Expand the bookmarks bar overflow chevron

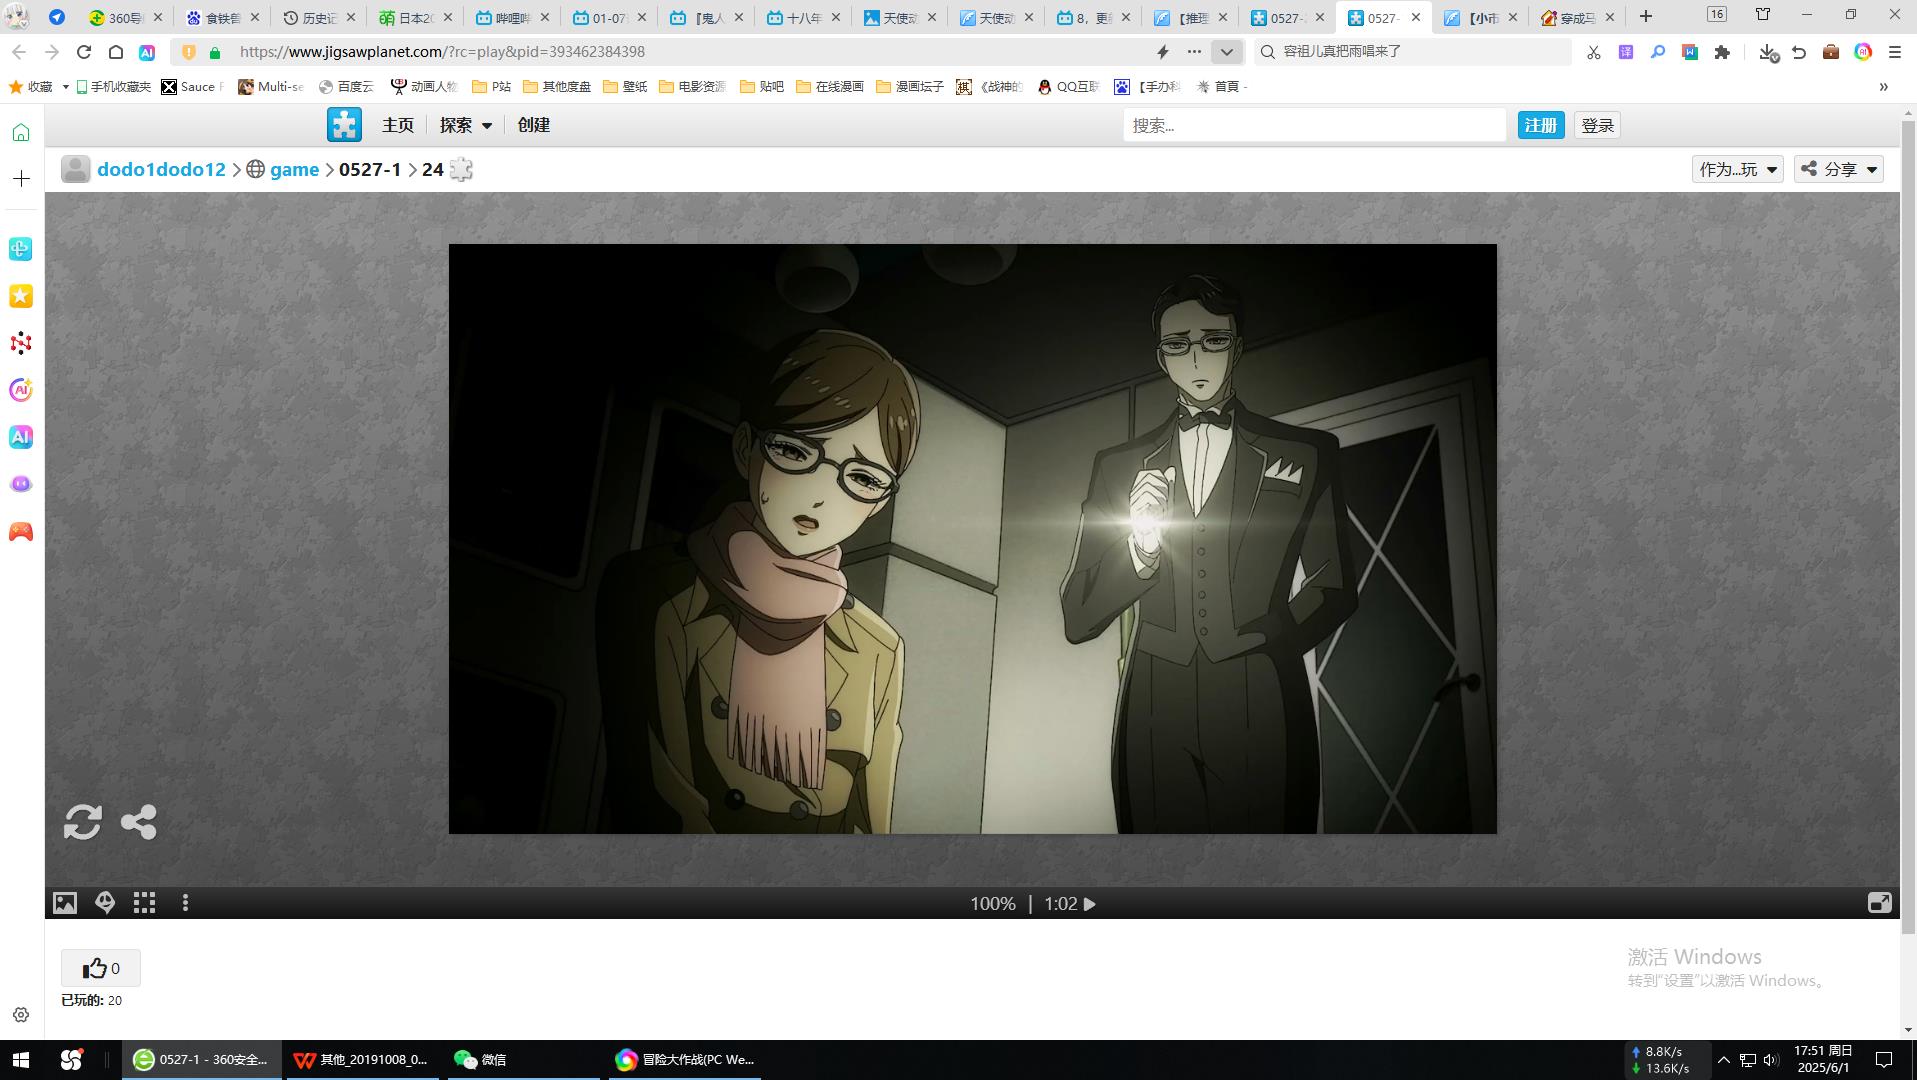click(x=1883, y=87)
